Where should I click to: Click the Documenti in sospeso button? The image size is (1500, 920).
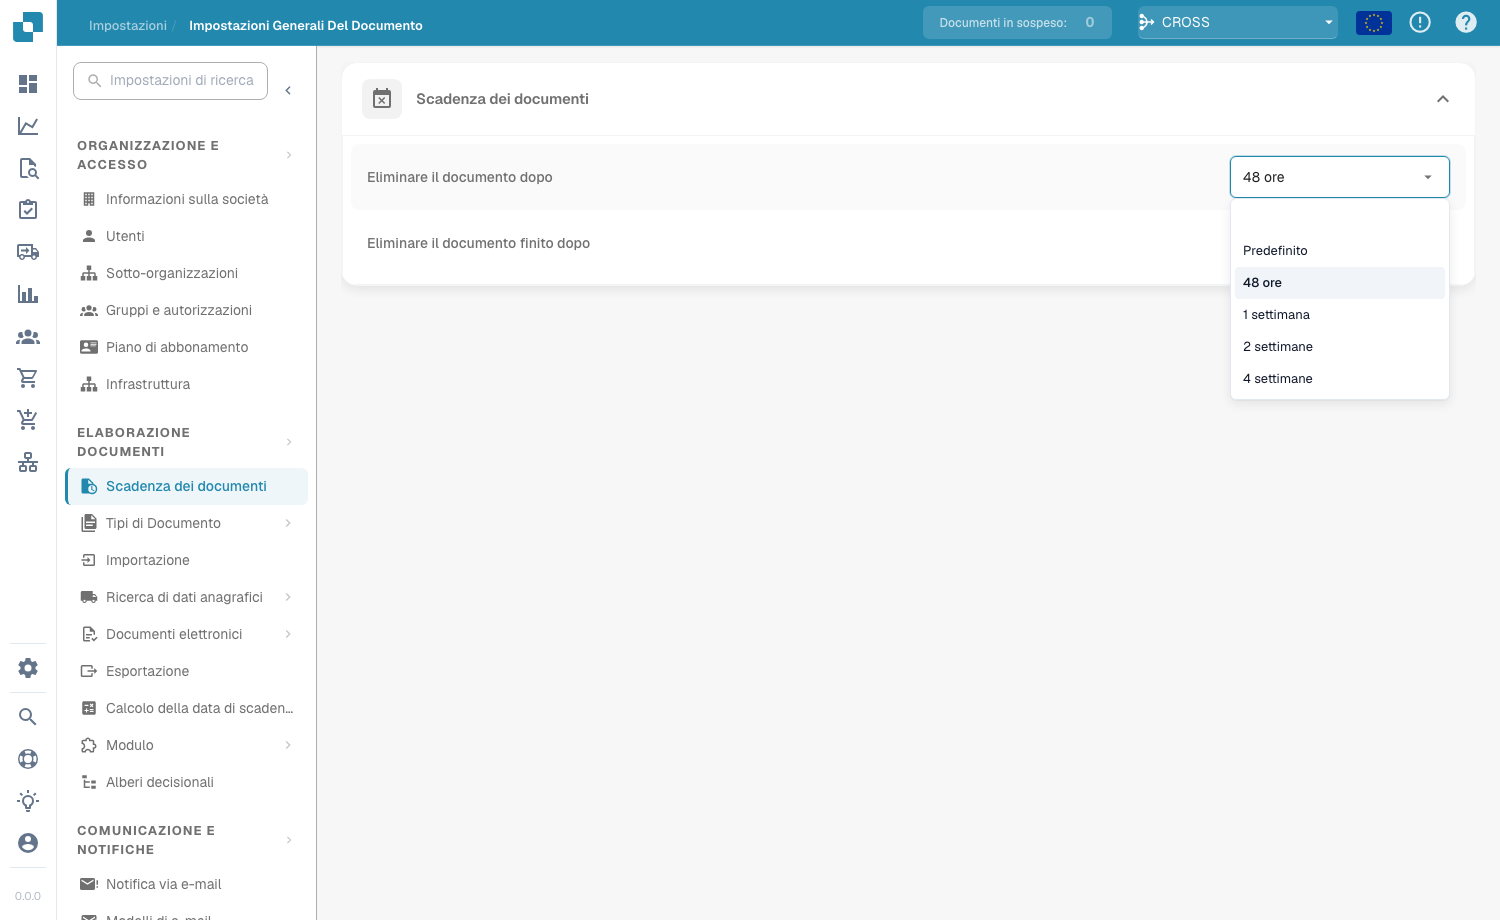tap(1017, 22)
